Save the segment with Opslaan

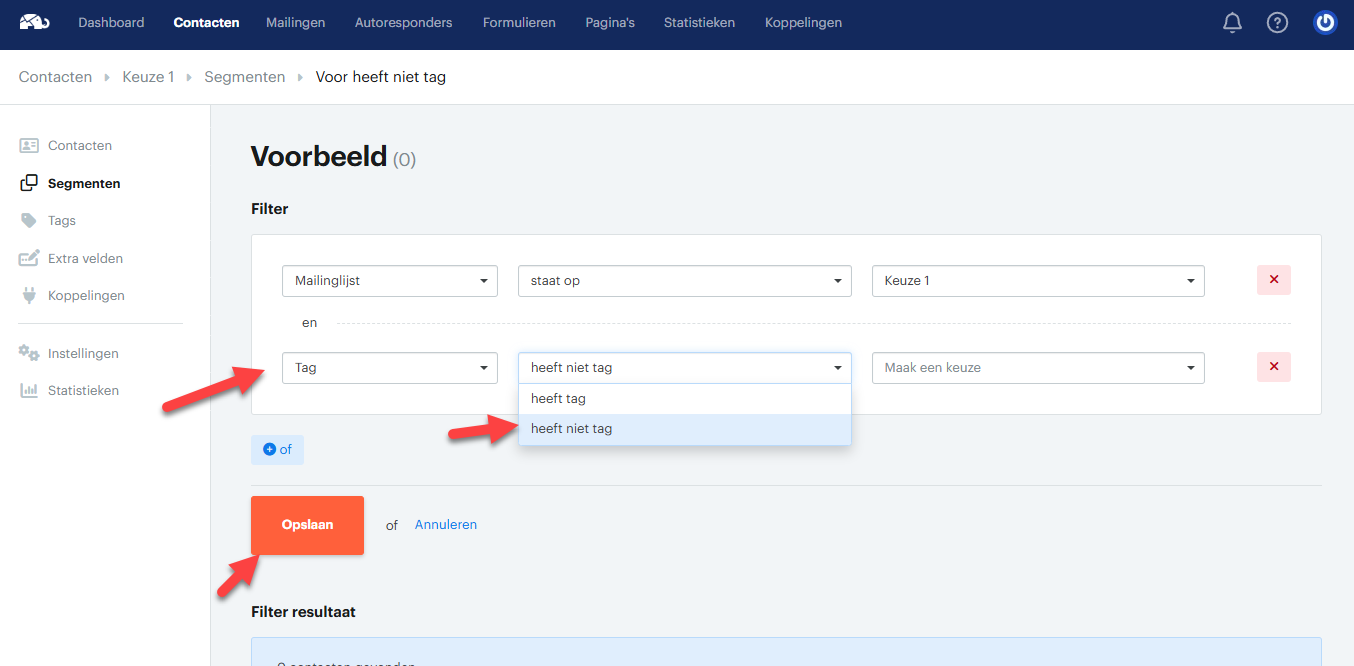click(307, 525)
